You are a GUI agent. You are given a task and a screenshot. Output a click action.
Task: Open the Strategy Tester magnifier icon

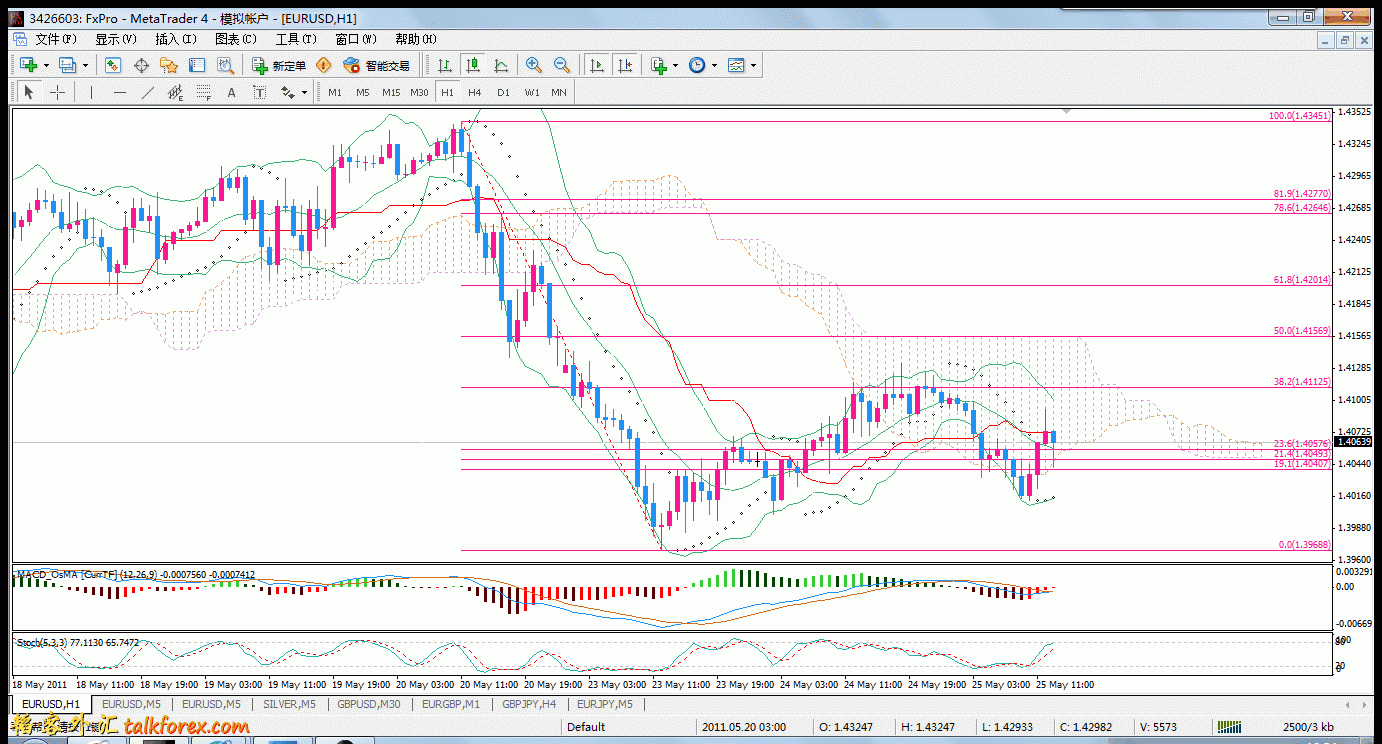pyautogui.click(x=225, y=65)
